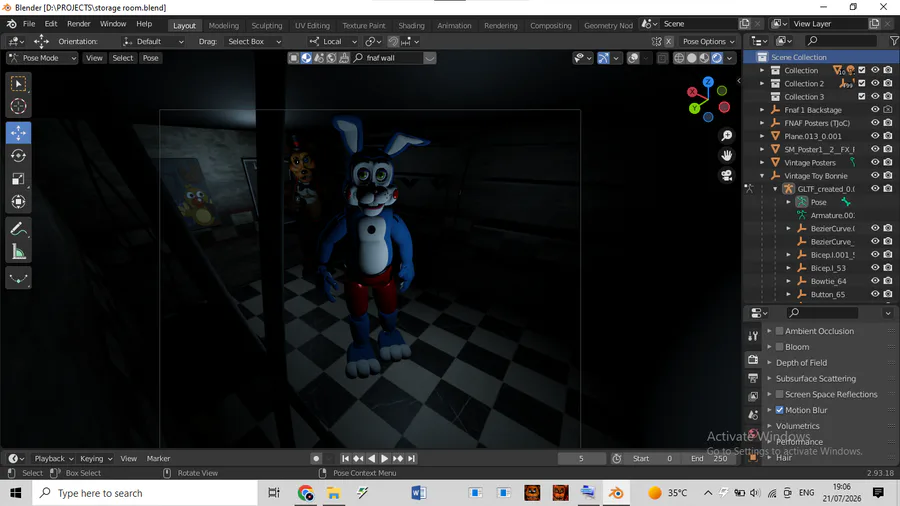Select the 3D Cursor tool

tap(18, 106)
